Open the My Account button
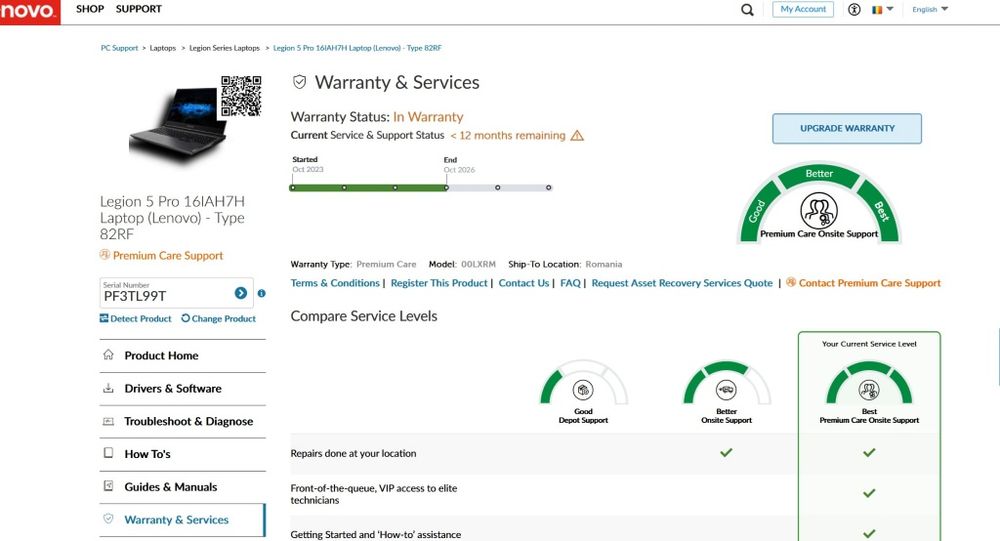This screenshot has width=1000, height=541. coord(803,9)
